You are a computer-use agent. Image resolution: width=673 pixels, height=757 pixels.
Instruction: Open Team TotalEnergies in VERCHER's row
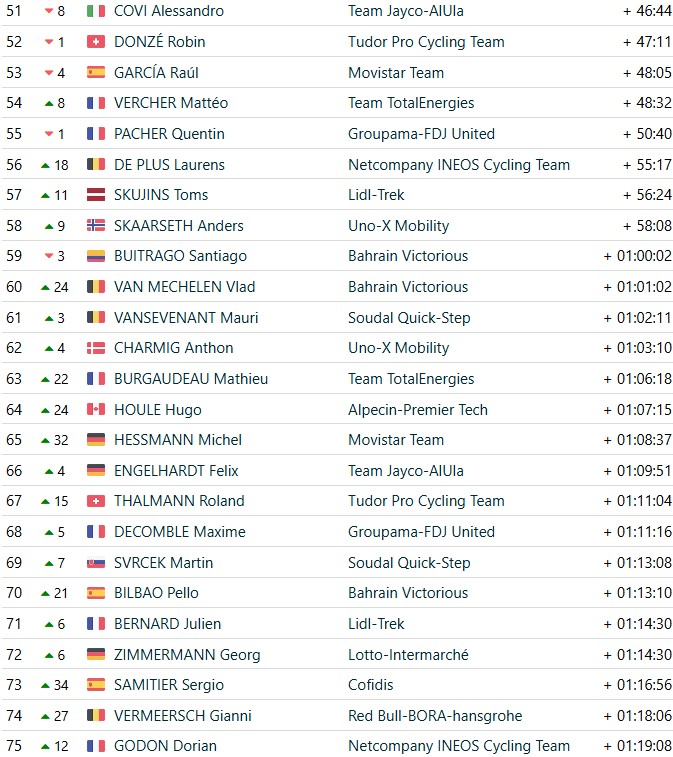pos(411,103)
